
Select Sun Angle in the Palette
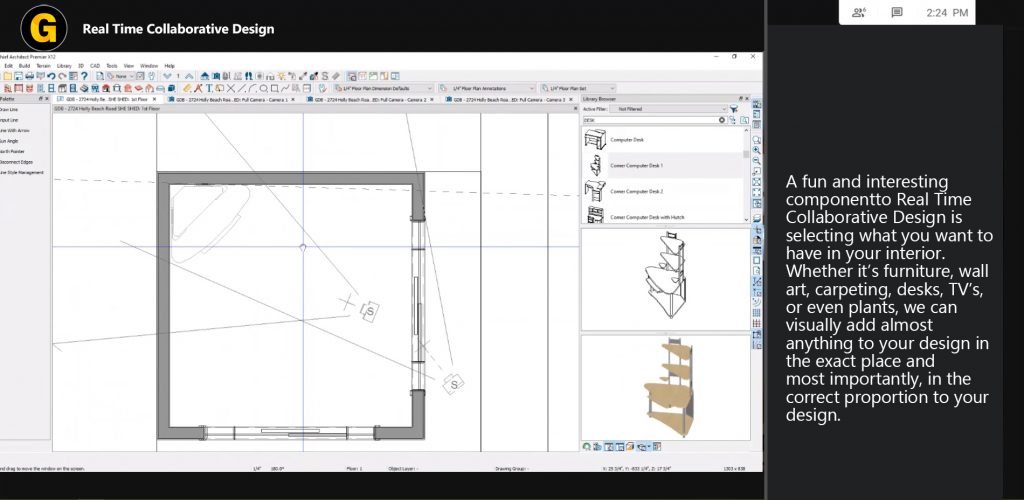click(x=9, y=141)
